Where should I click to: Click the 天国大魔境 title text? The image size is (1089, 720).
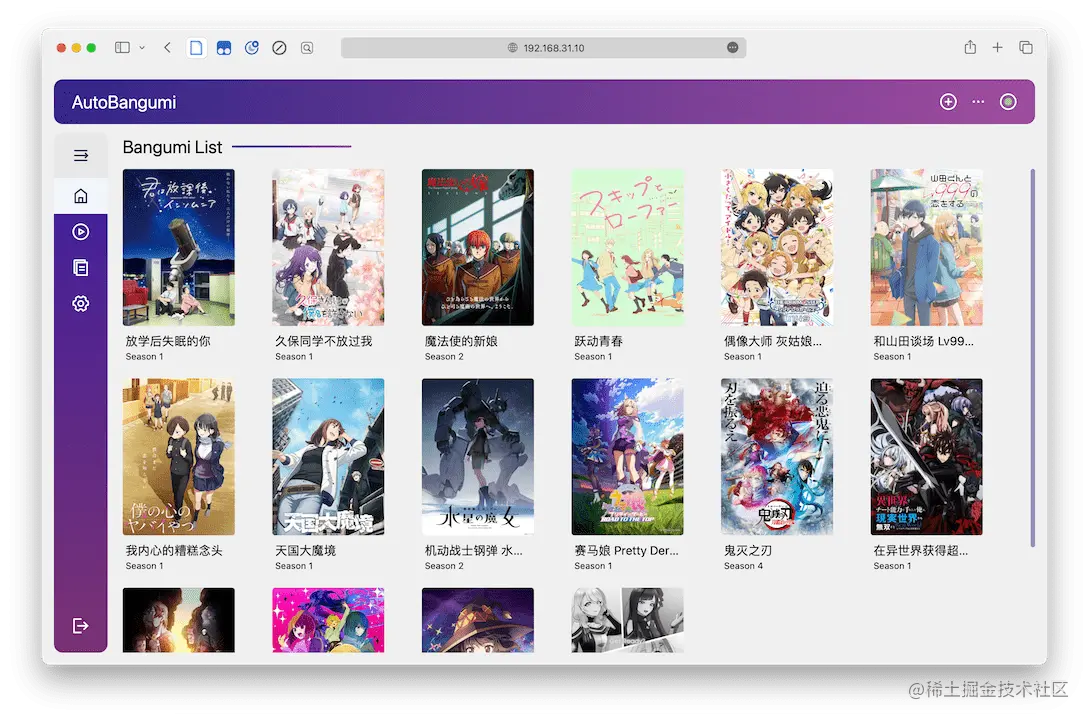(x=306, y=551)
